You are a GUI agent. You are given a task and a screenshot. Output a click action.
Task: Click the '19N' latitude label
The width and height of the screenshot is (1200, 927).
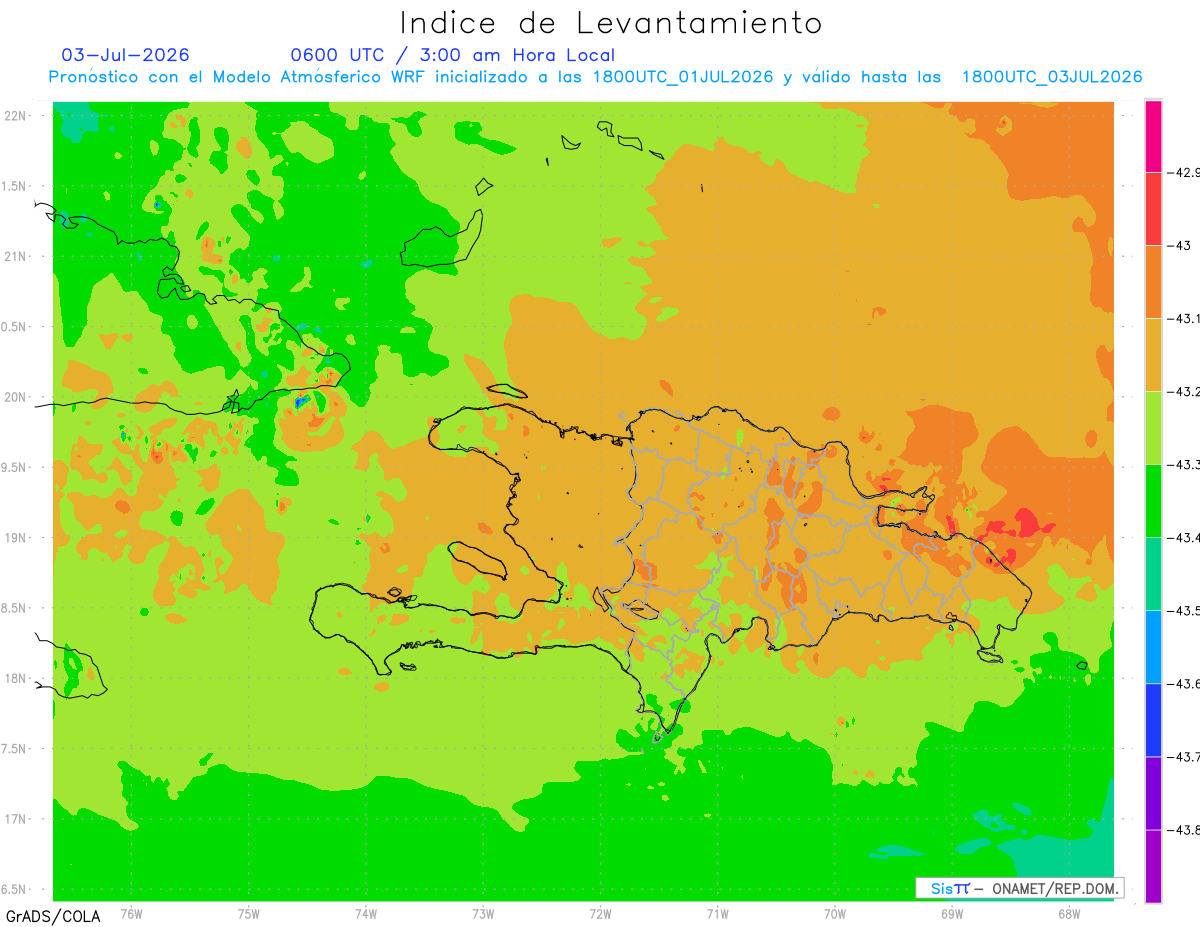click(x=16, y=537)
